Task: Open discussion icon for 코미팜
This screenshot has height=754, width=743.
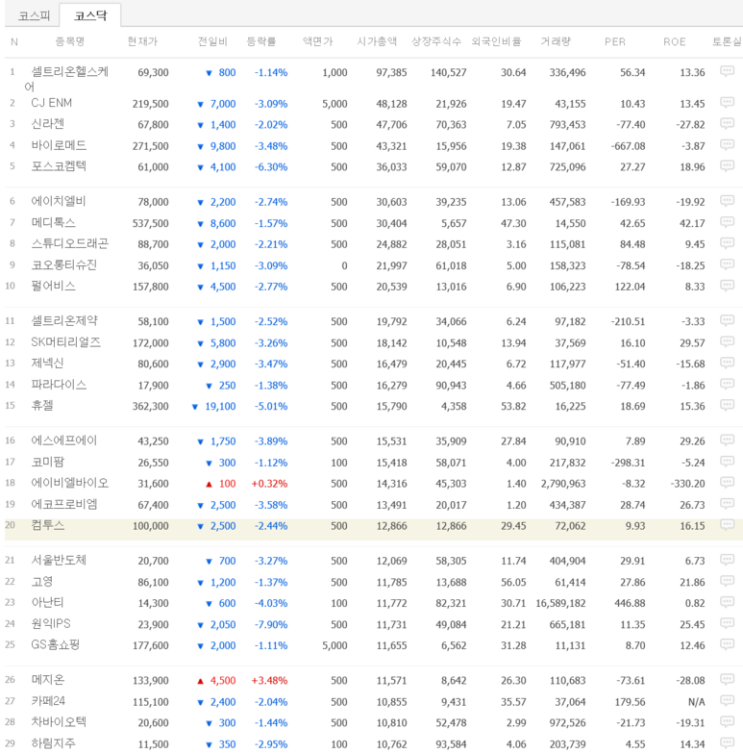Action: tap(727, 462)
